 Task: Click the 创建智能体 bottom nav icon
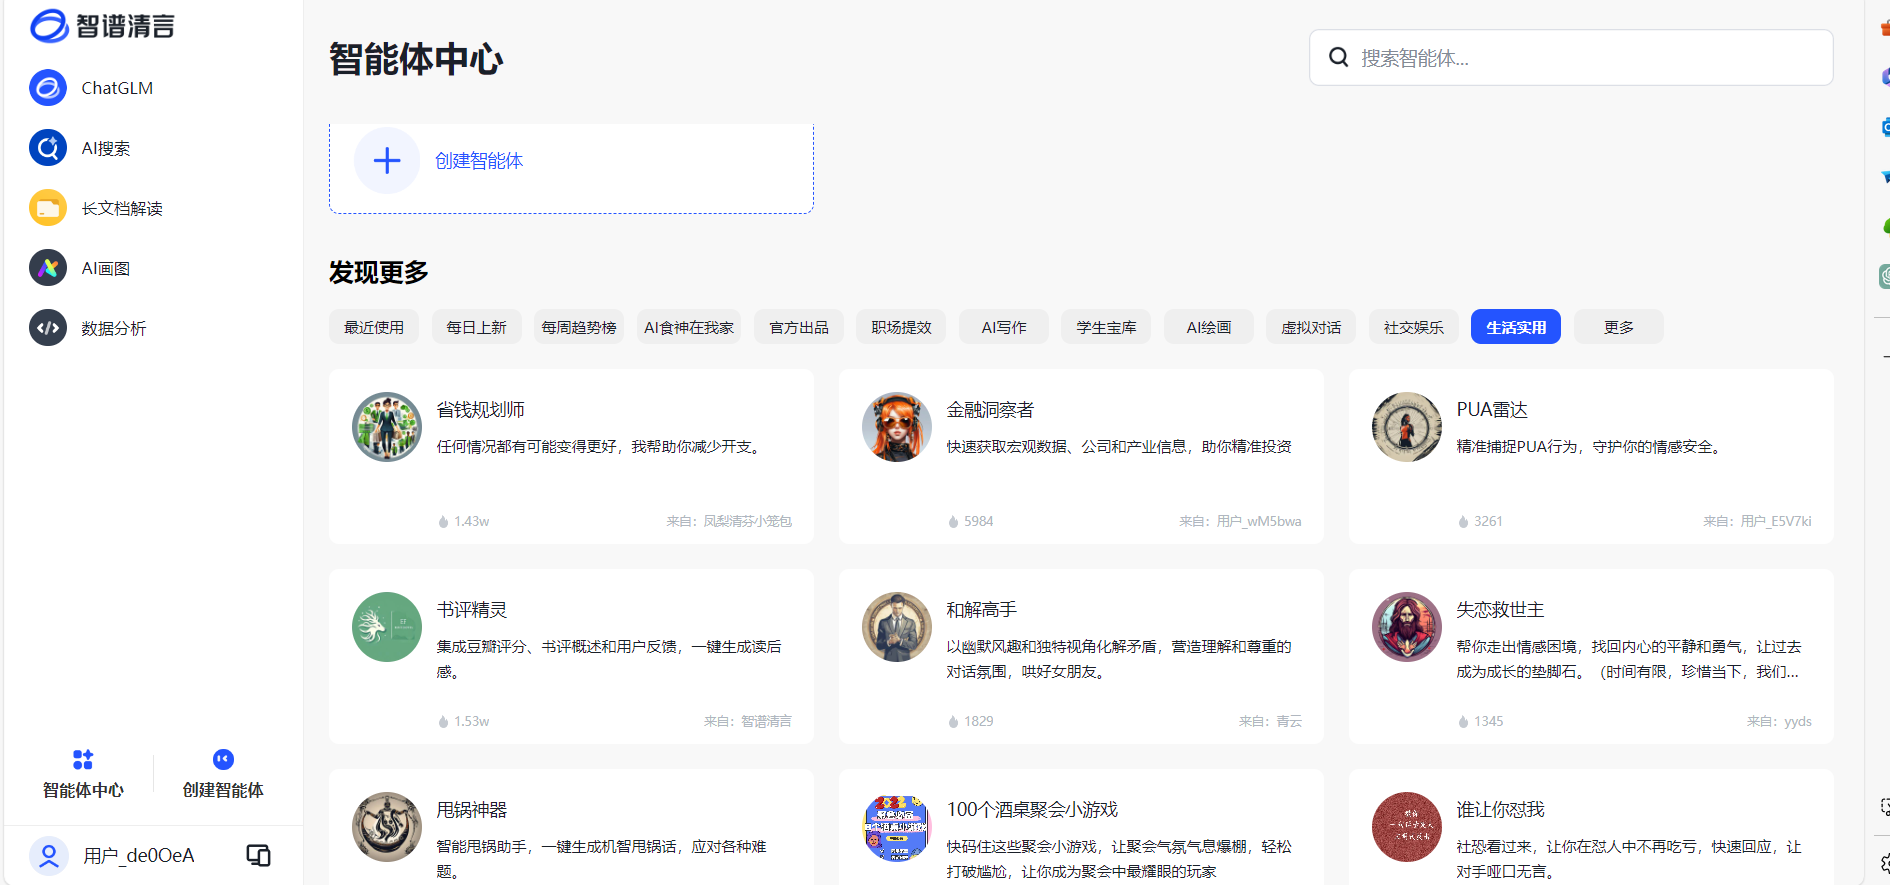[223, 760]
